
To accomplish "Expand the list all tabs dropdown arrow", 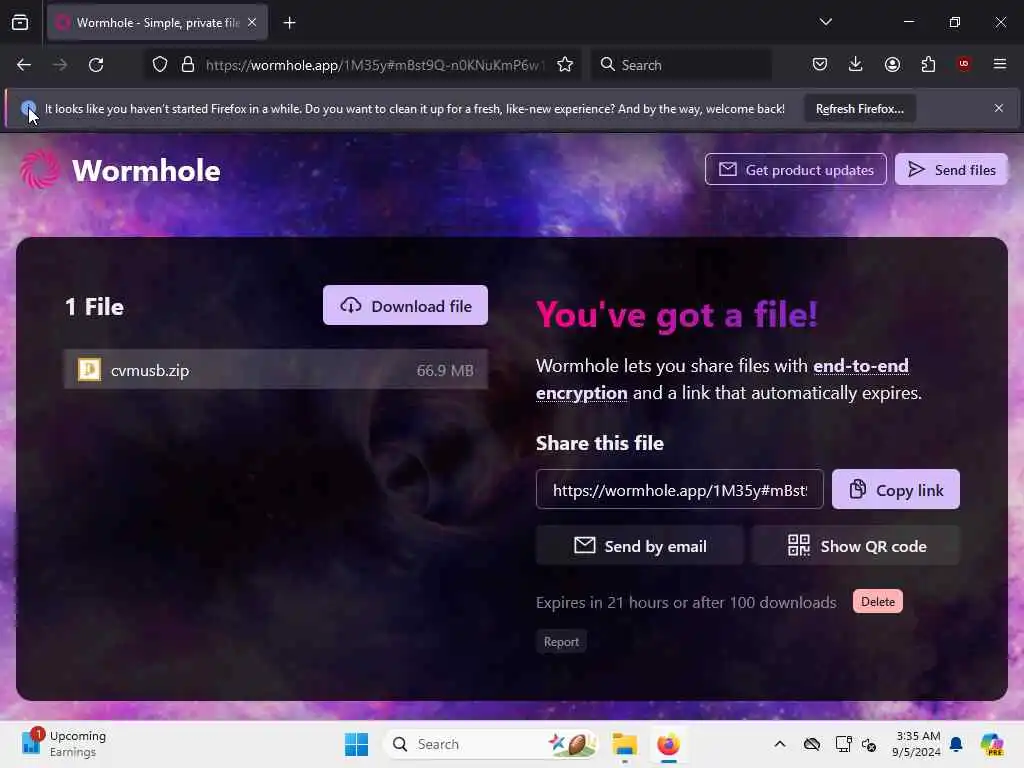I will tap(825, 22).
